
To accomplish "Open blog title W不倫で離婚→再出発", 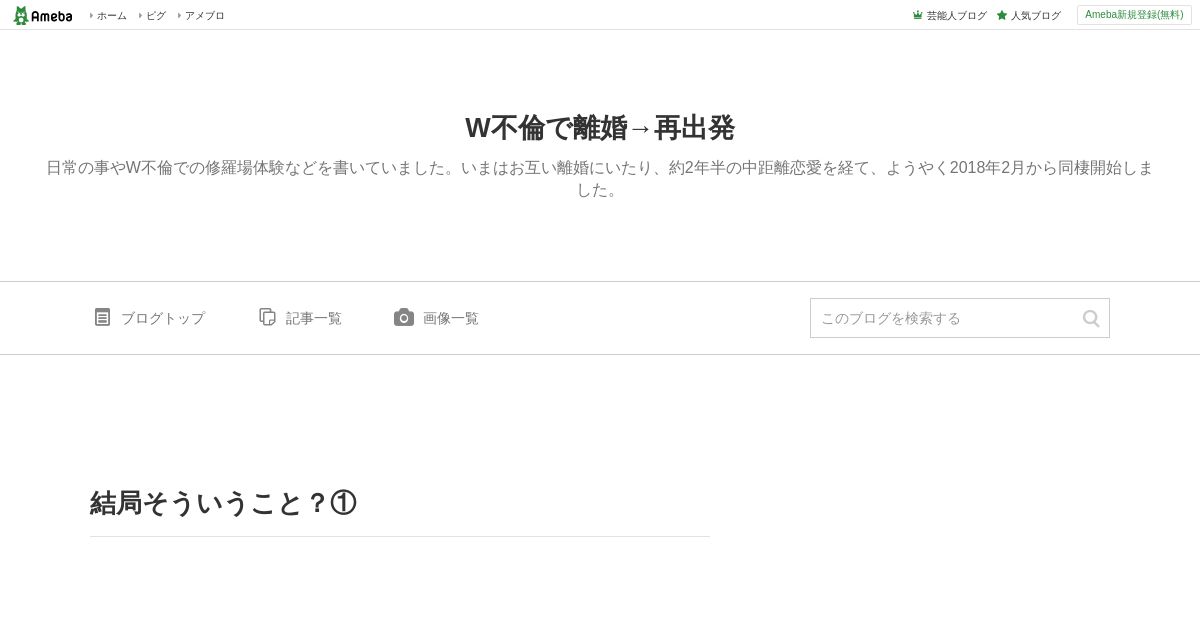I will point(600,128).
